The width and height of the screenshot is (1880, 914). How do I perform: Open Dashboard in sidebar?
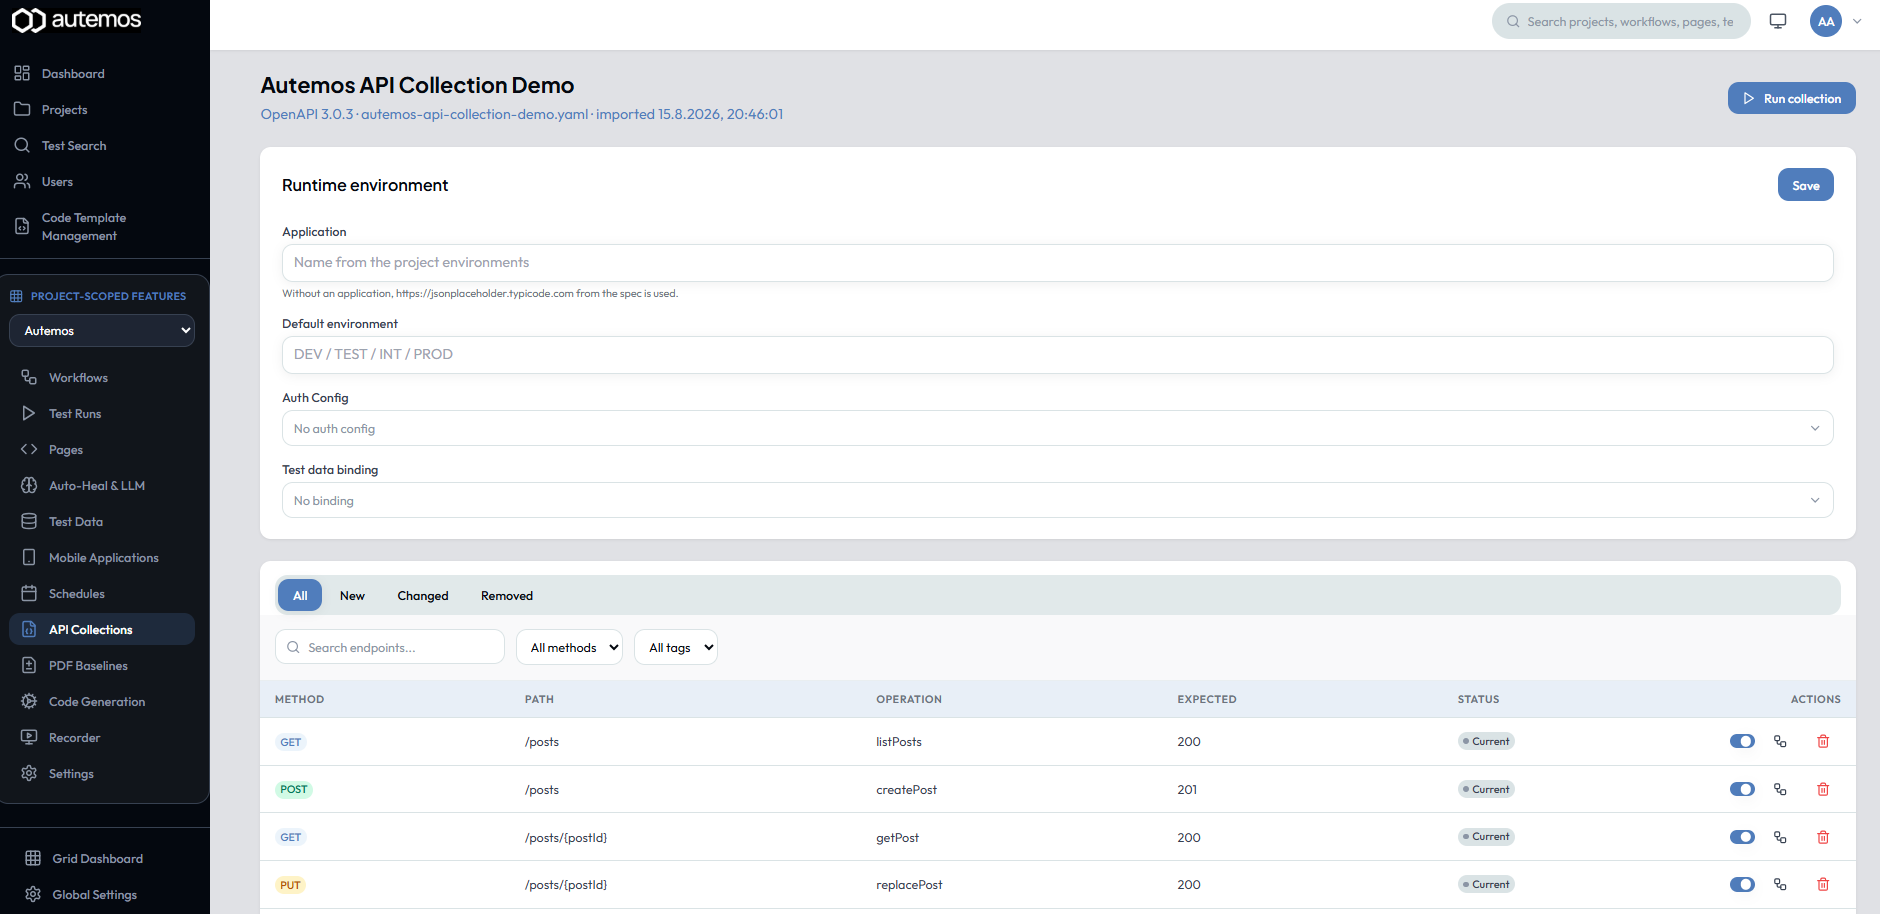[73, 74]
